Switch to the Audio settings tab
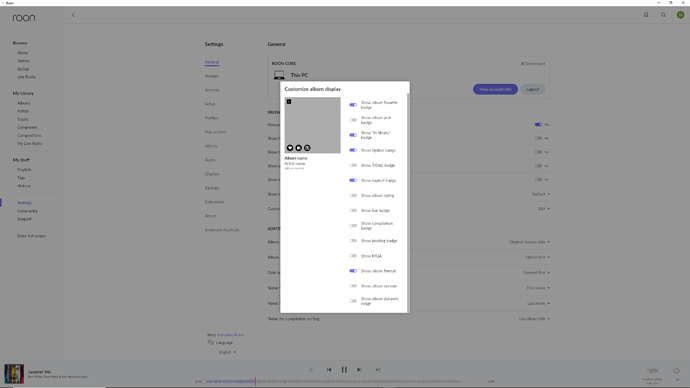This screenshot has width=690, height=388. (x=210, y=160)
